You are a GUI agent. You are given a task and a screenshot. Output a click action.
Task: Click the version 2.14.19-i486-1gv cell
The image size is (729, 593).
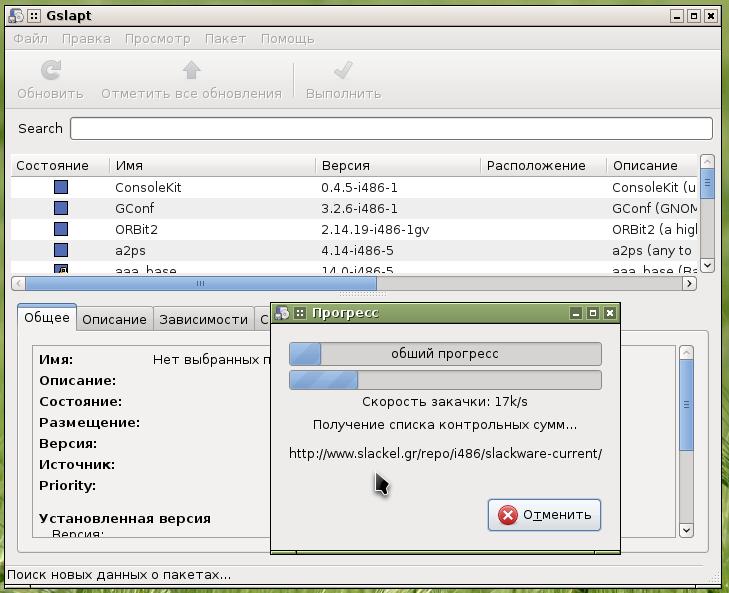(375, 229)
